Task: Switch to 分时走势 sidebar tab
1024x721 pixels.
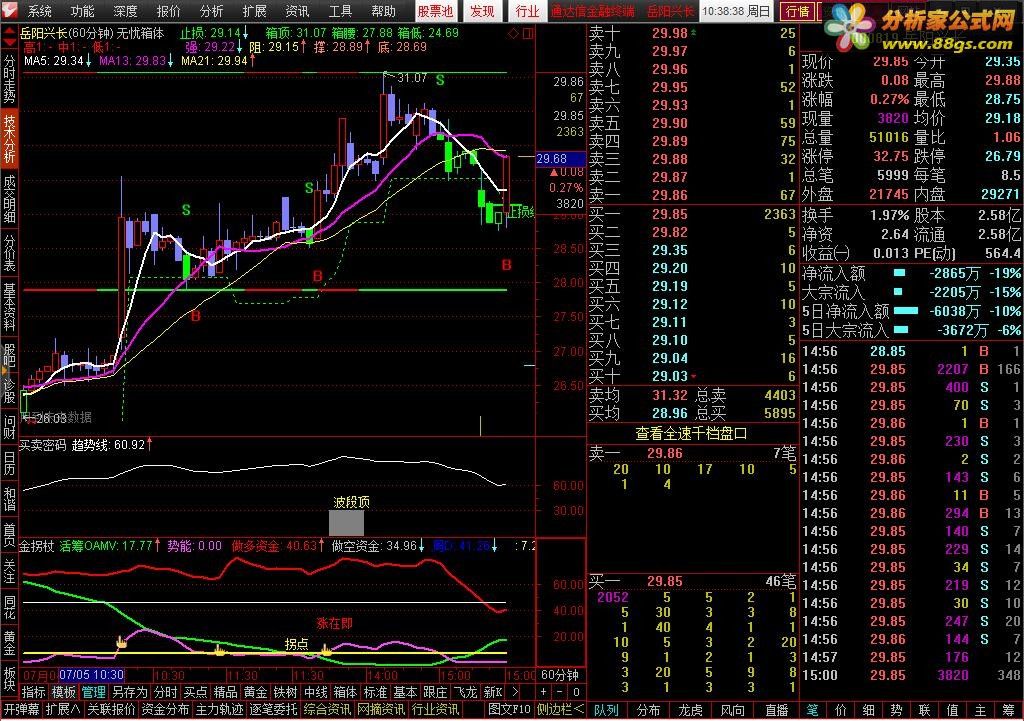Action: pos(9,79)
